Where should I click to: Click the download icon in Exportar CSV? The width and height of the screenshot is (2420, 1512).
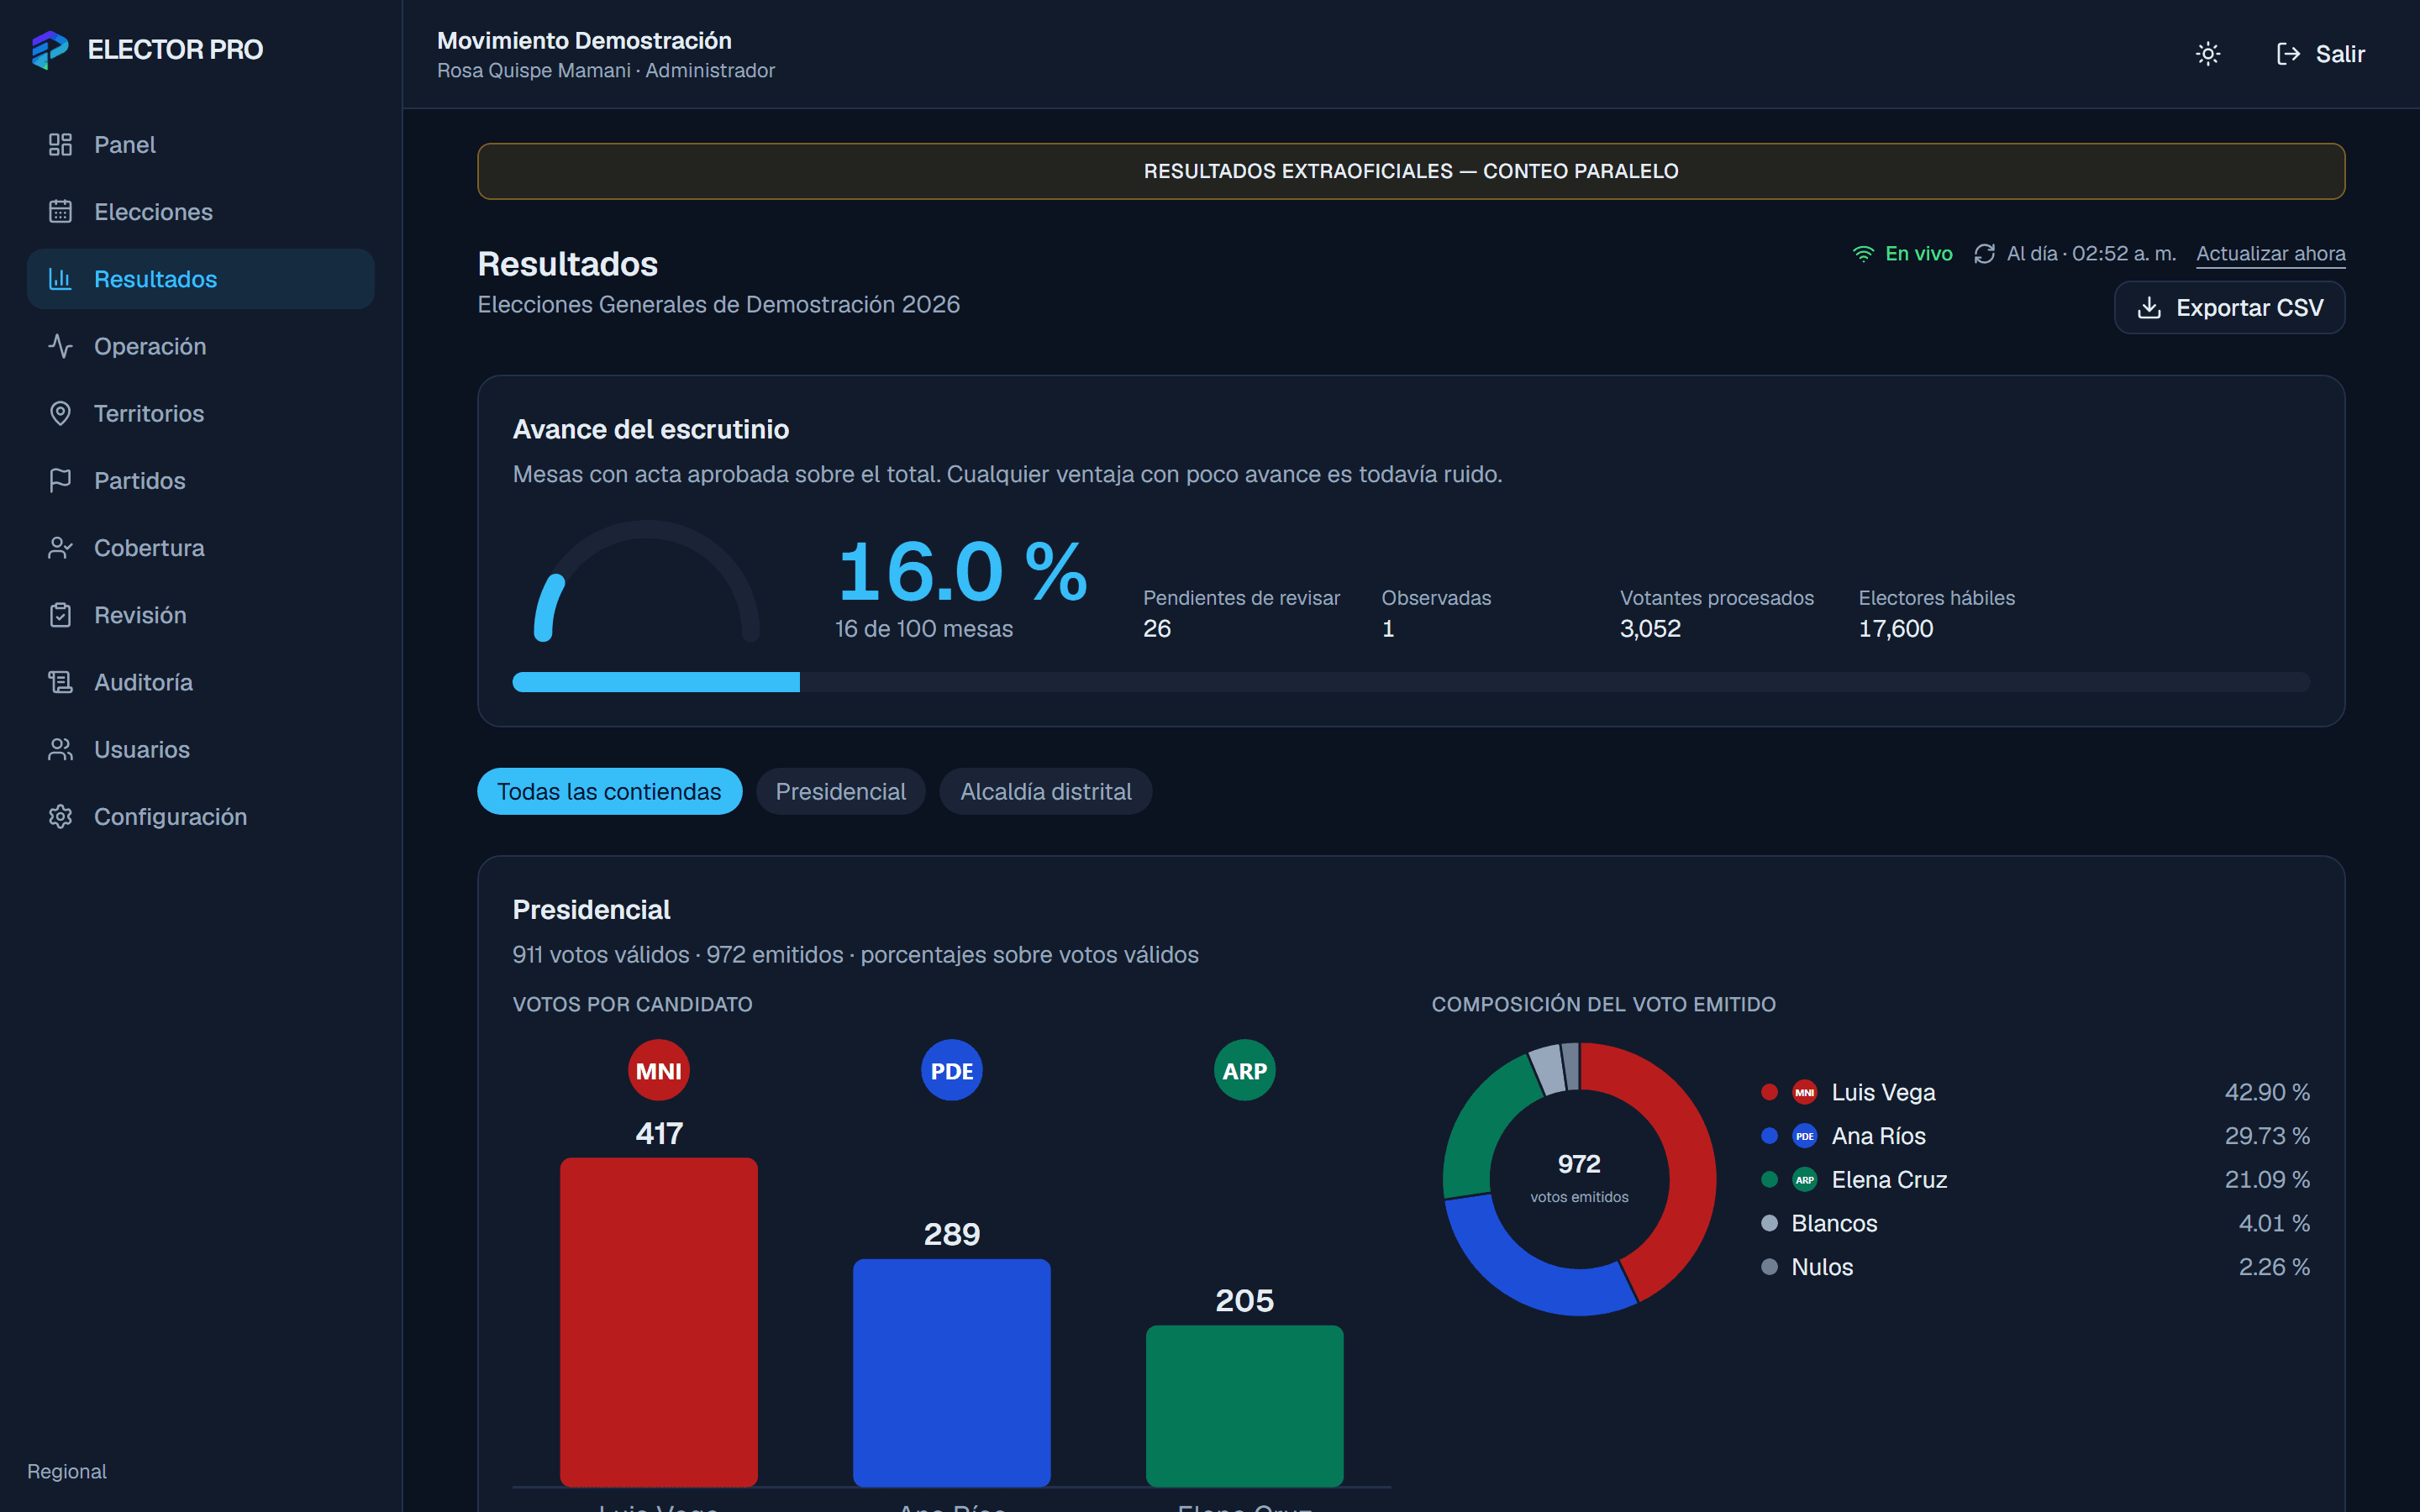(x=2149, y=308)
